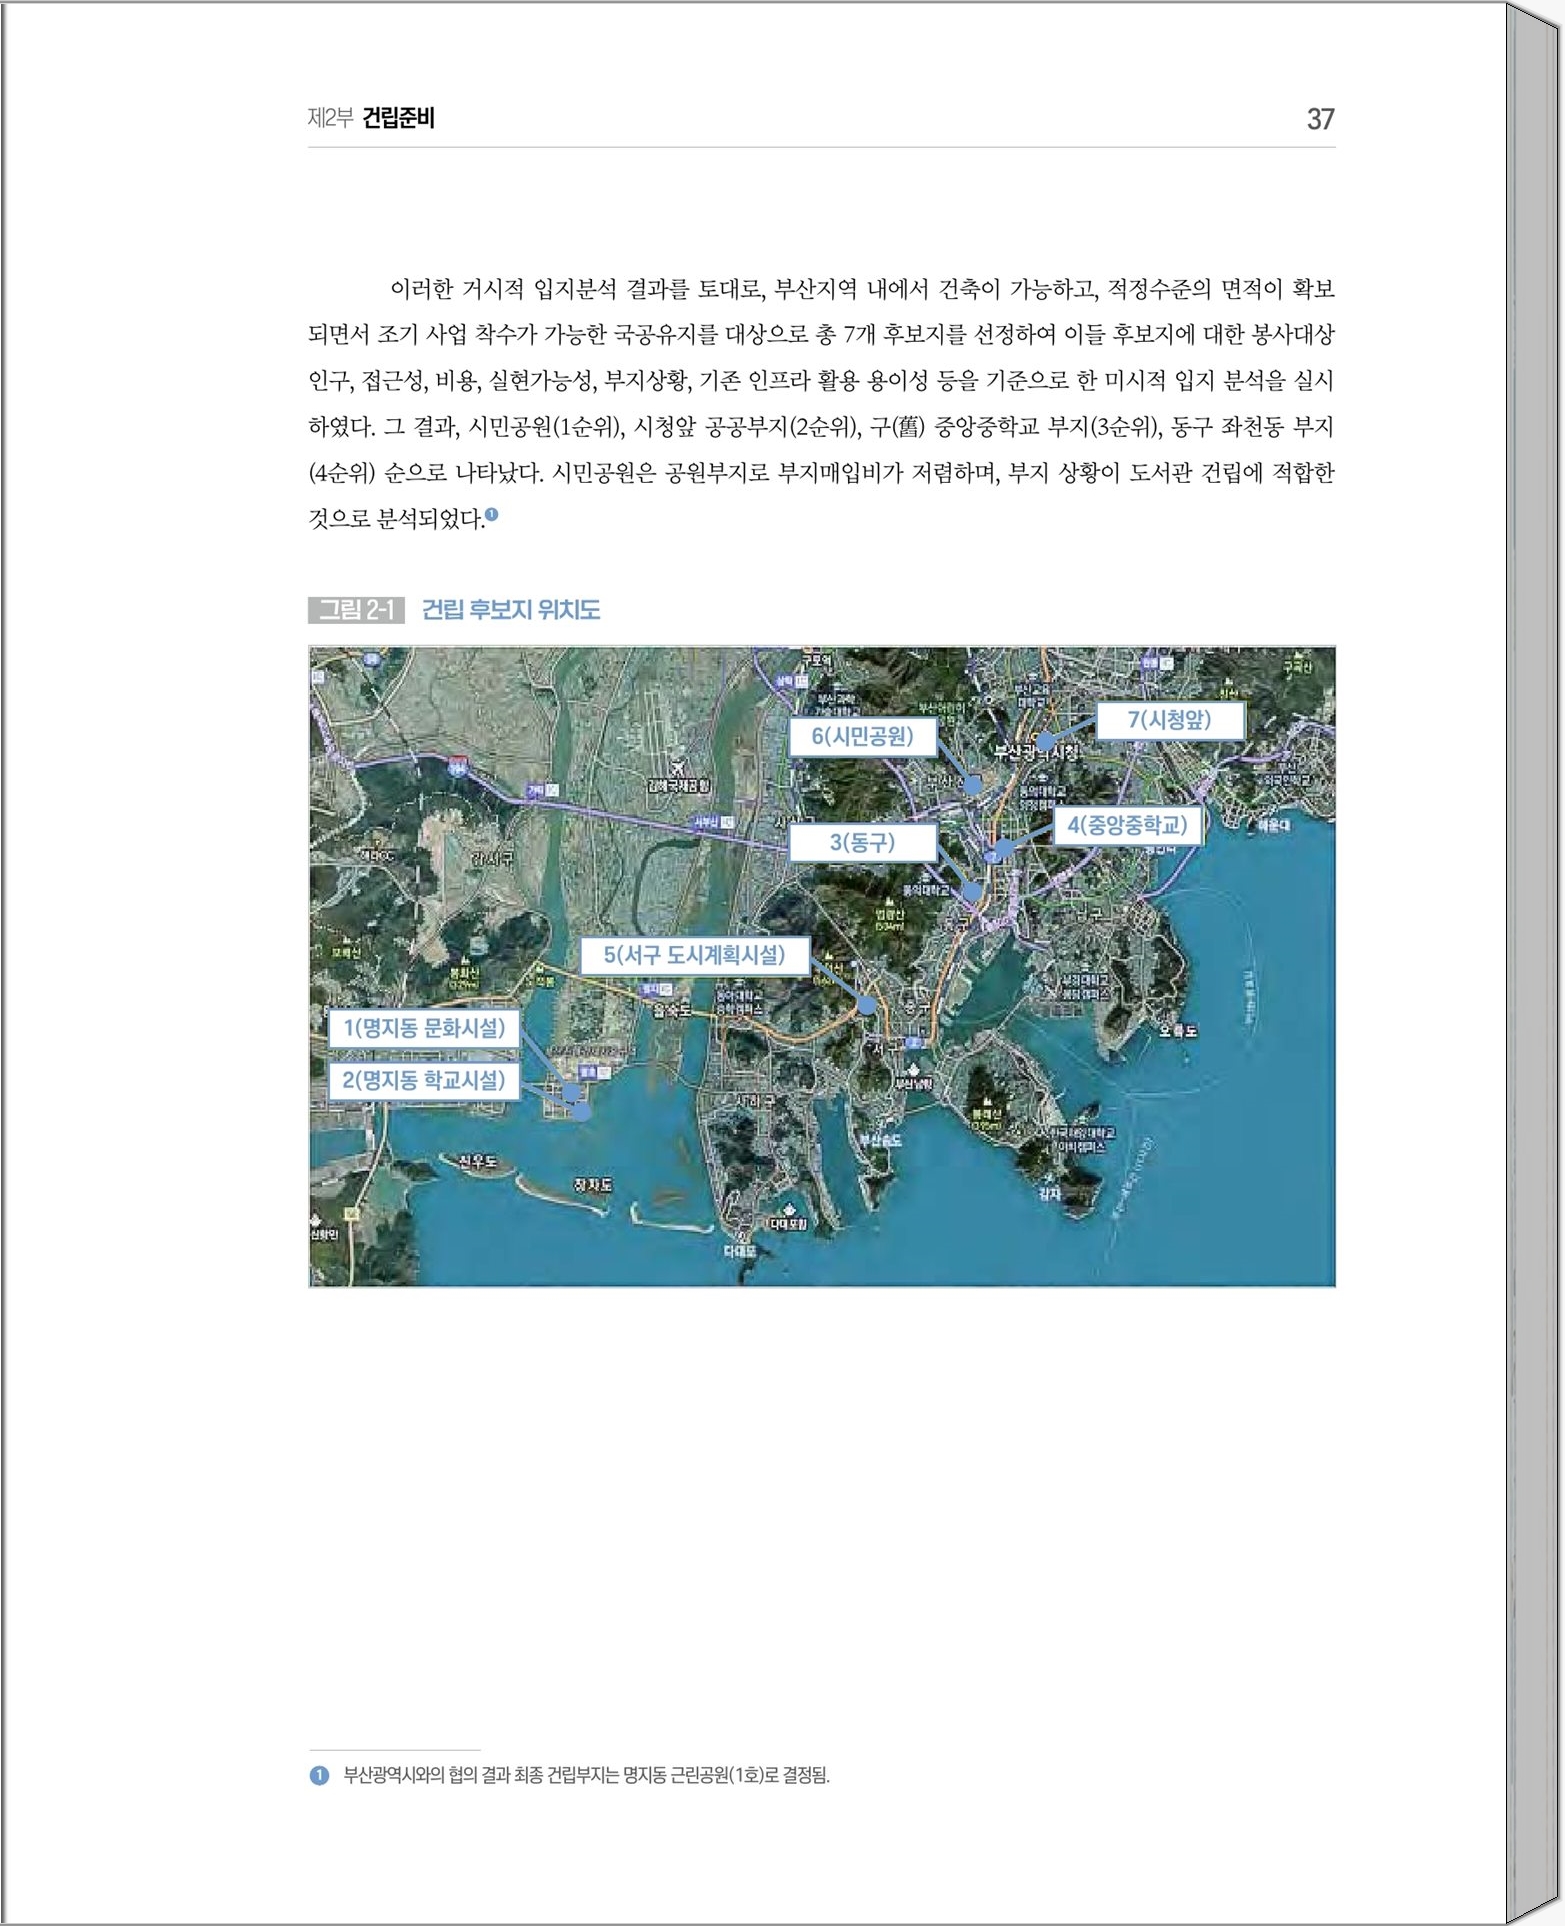
Task: Click the 을숙도 place name on map
Action: point(672,1010)
